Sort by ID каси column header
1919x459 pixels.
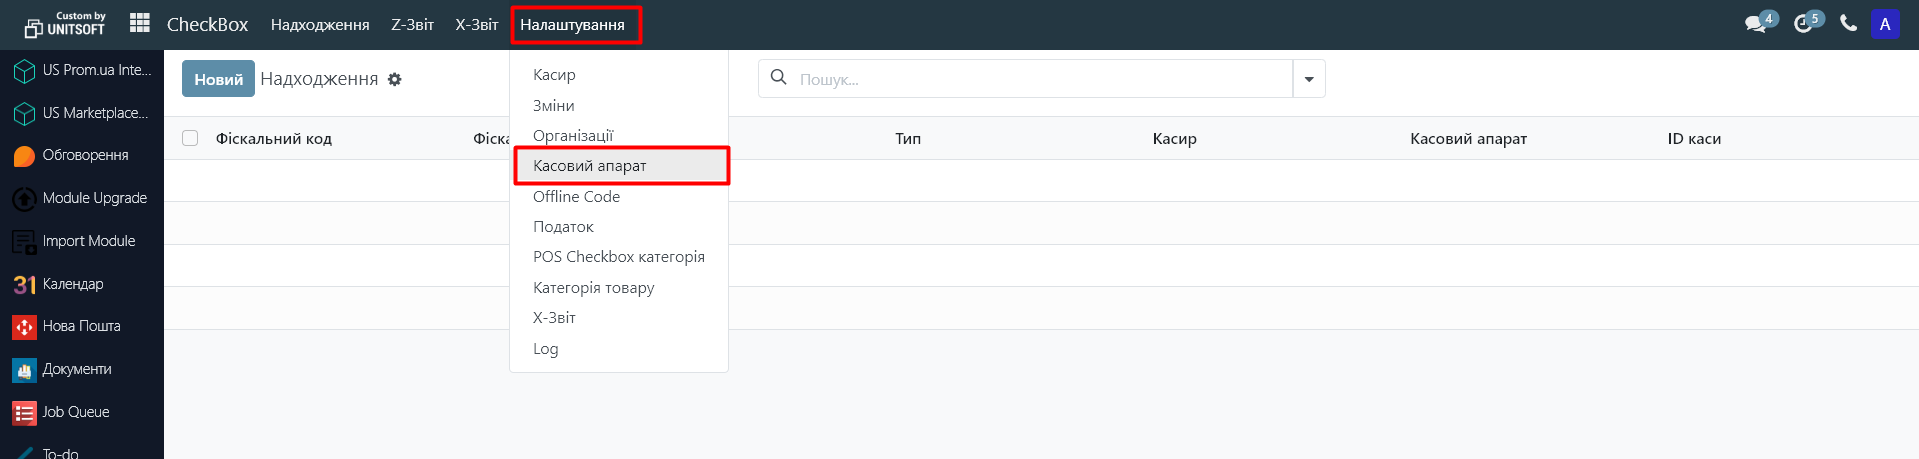(x=1694, y=139)
